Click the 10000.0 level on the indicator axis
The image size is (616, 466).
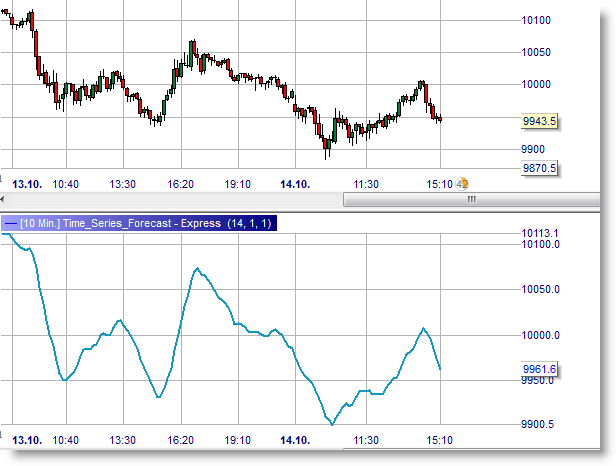[540, 335]
